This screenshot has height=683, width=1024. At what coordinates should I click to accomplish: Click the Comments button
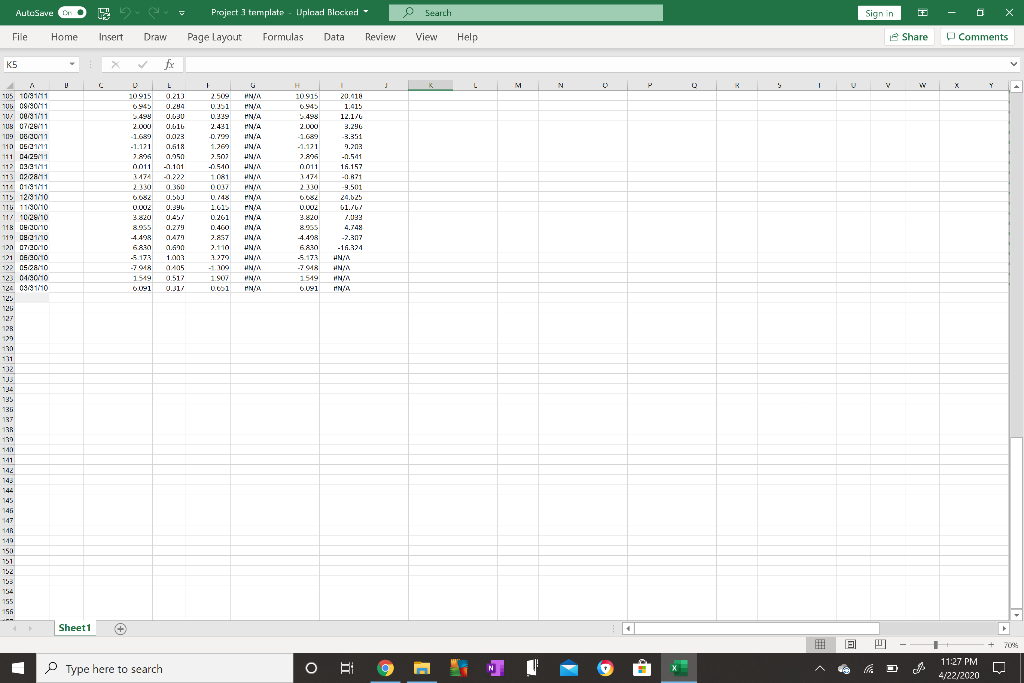(x=975, y=37)
